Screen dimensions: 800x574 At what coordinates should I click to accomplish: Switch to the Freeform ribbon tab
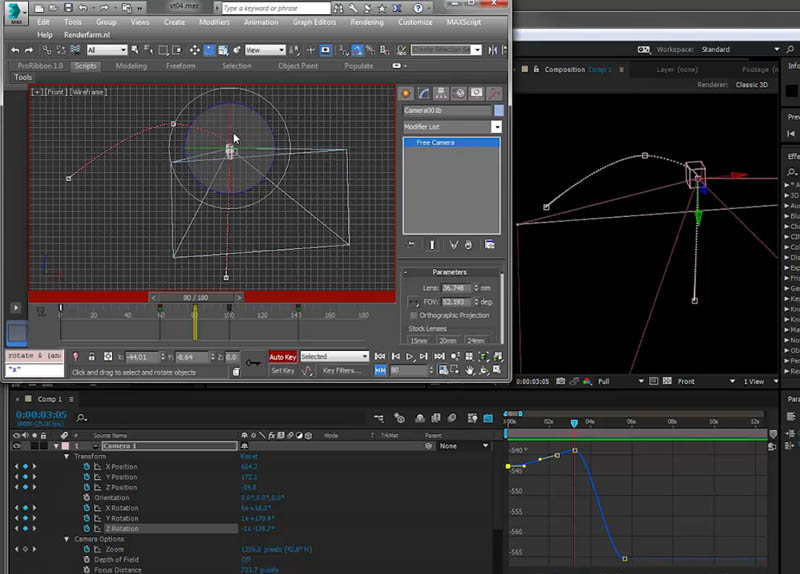pos(180,66)
